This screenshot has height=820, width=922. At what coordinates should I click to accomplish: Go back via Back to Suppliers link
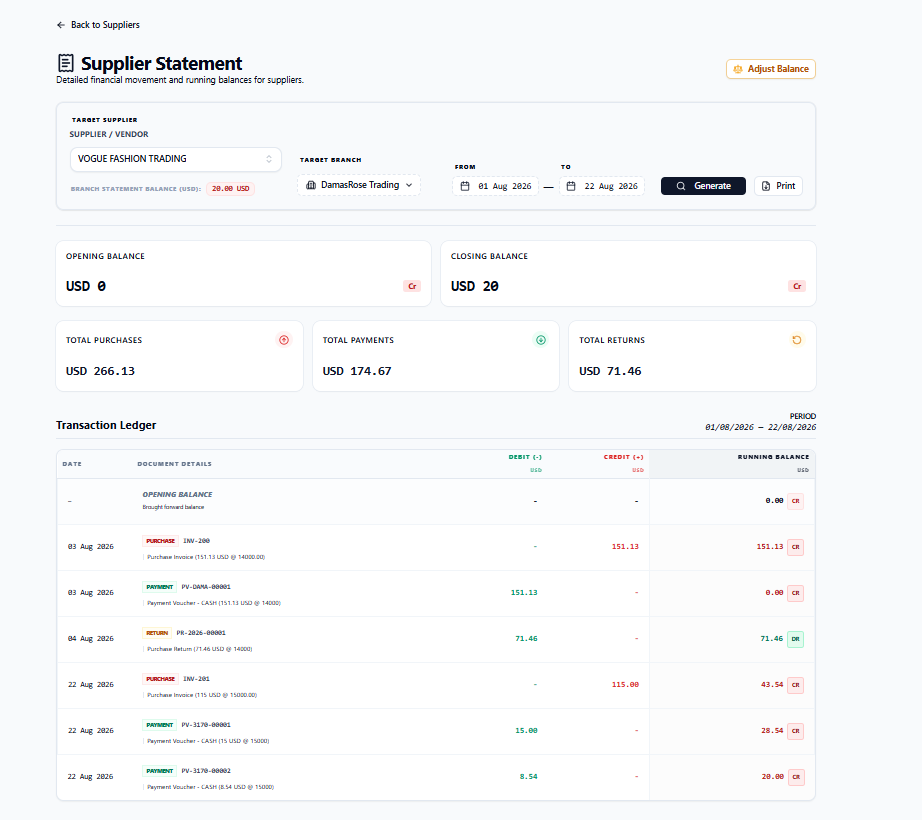click(x=98, y=25)
